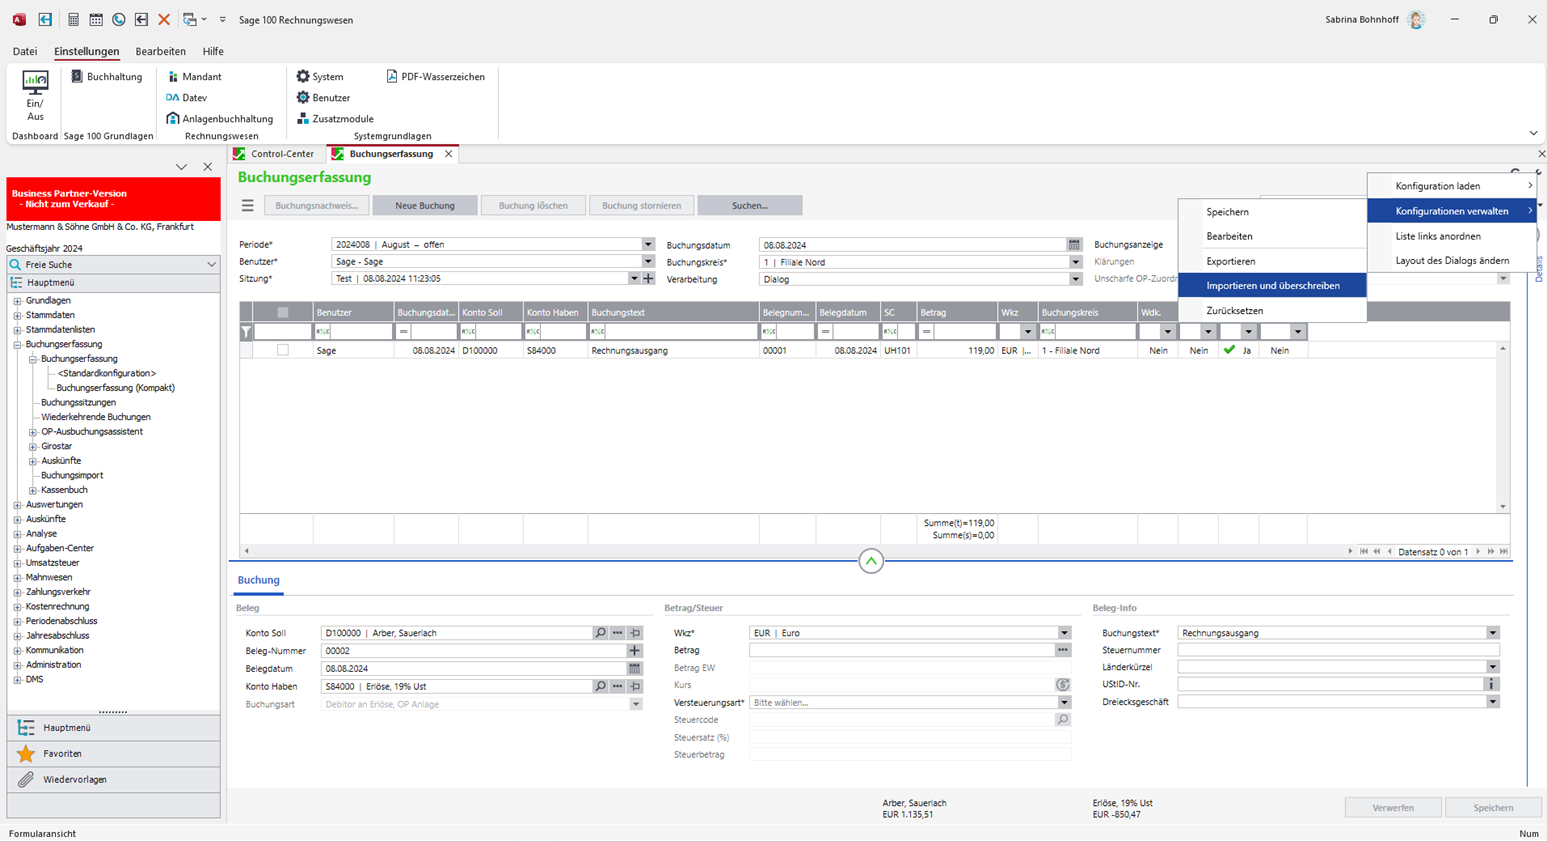Click the Konto Soll search magnifier

[x=600, y=633]
